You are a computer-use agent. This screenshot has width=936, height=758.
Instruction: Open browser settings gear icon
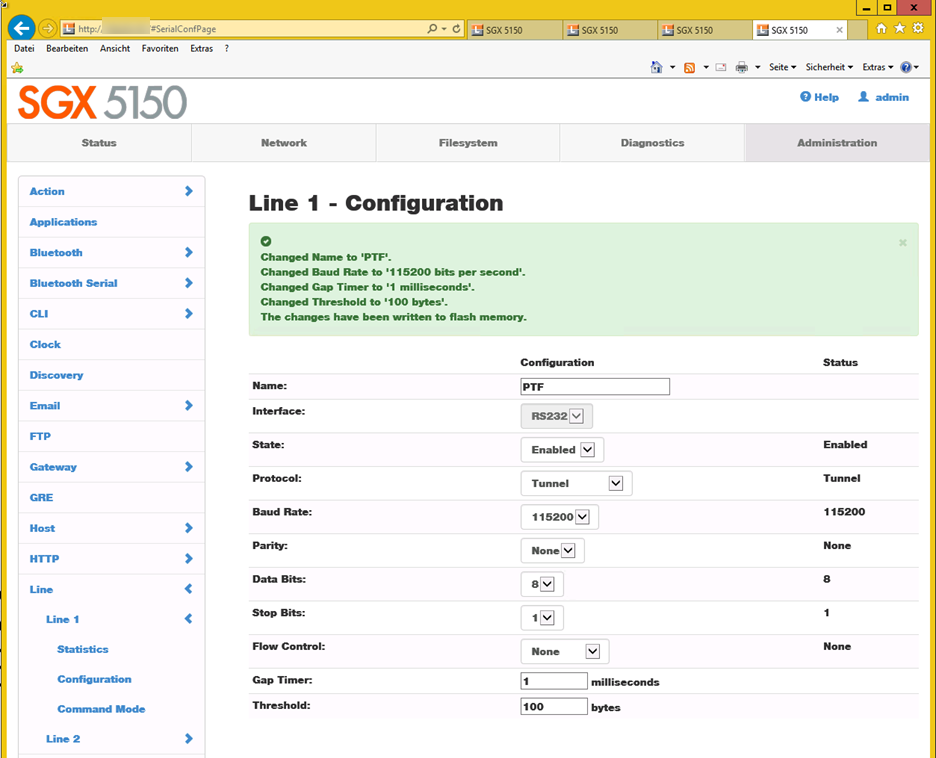[x=918, y=28]
